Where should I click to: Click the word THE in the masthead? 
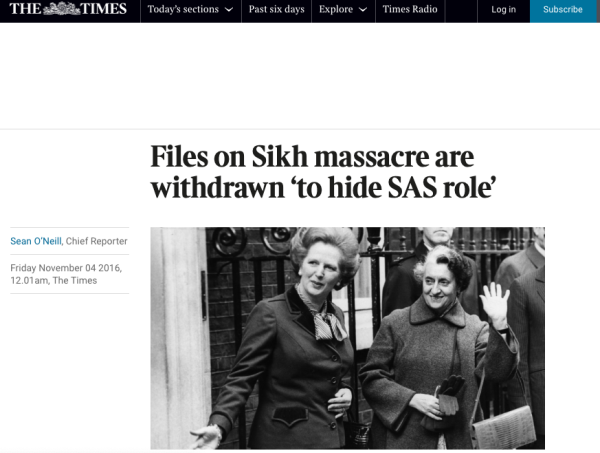tap(25, 8)
